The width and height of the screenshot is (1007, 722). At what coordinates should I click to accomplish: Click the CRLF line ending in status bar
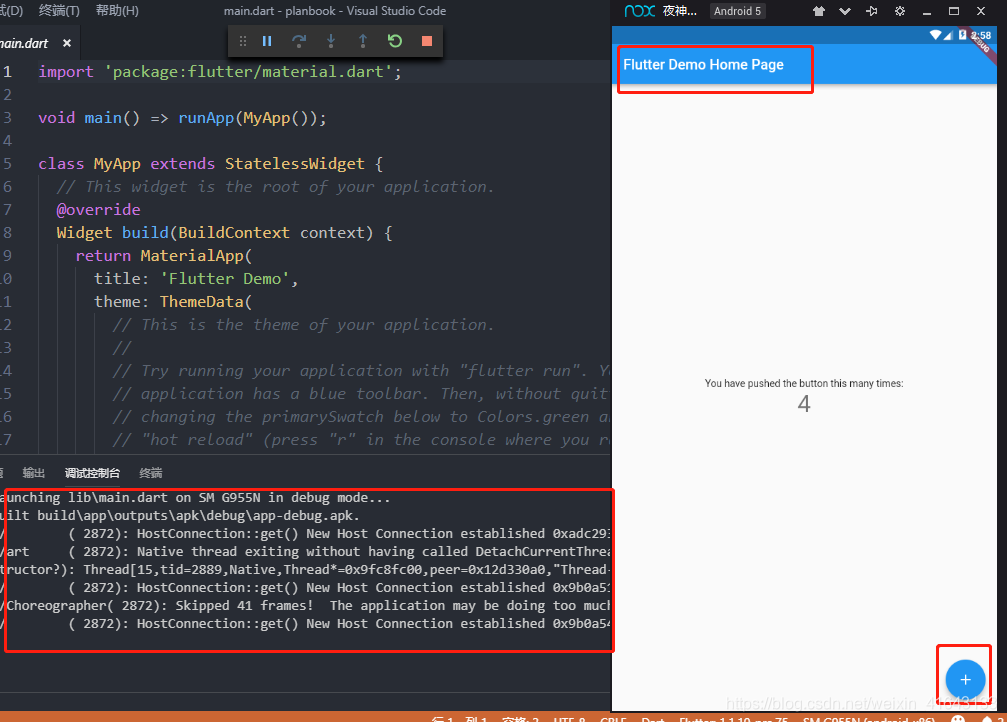[613, 719]
